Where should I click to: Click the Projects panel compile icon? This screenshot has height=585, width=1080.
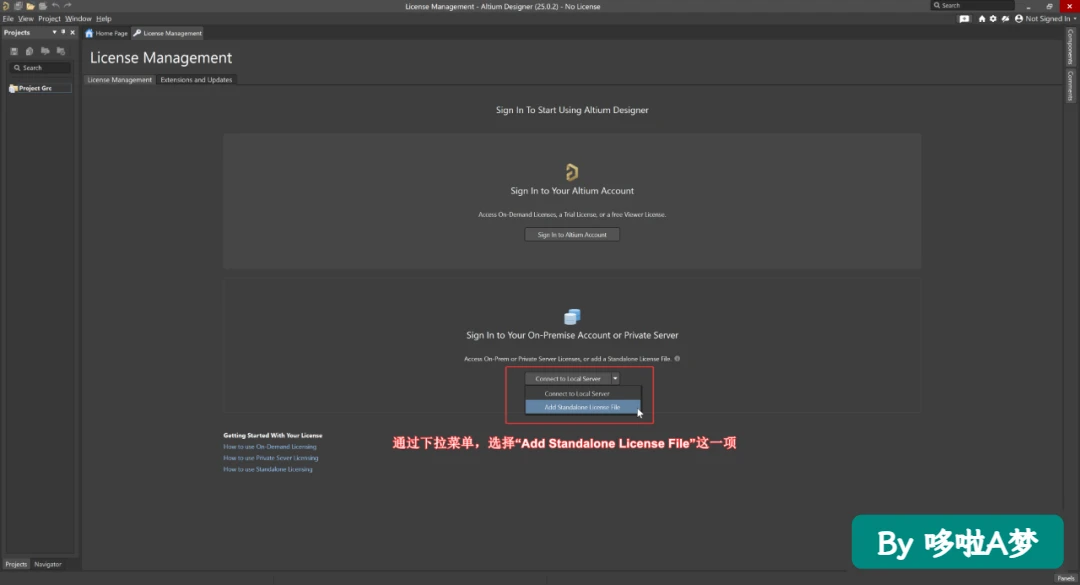click(29, 51)
